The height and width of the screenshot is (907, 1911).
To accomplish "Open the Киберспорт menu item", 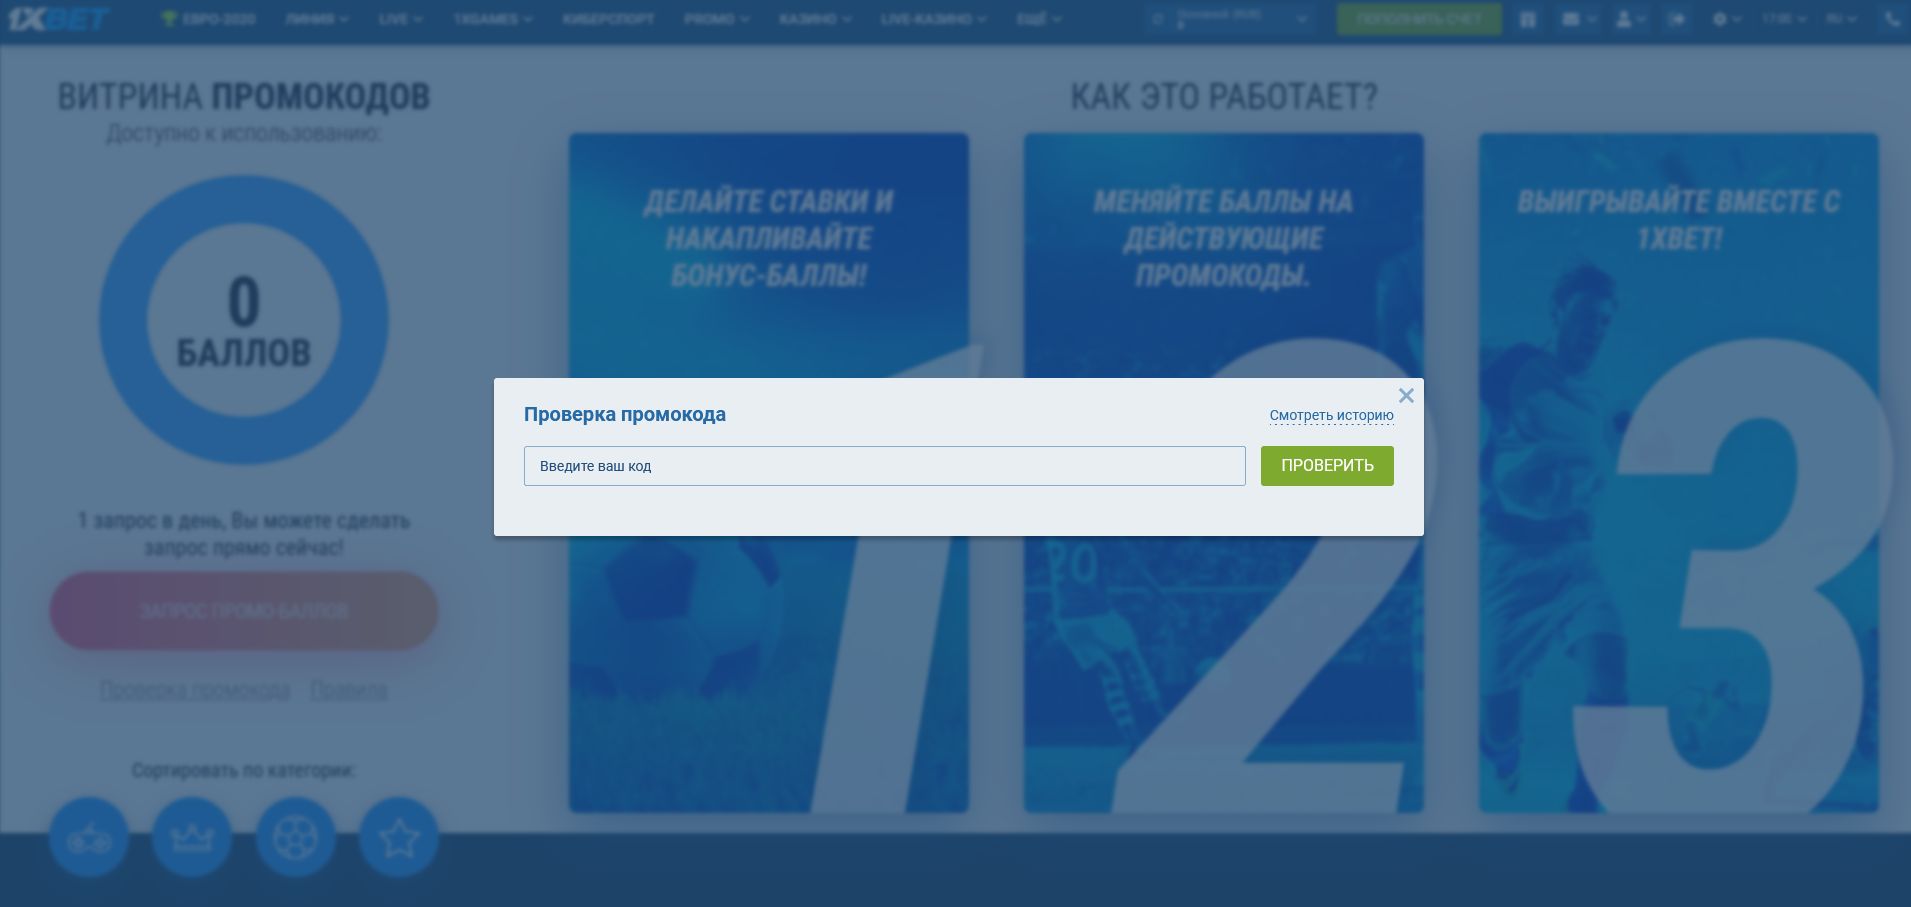I will coord(608,19).
